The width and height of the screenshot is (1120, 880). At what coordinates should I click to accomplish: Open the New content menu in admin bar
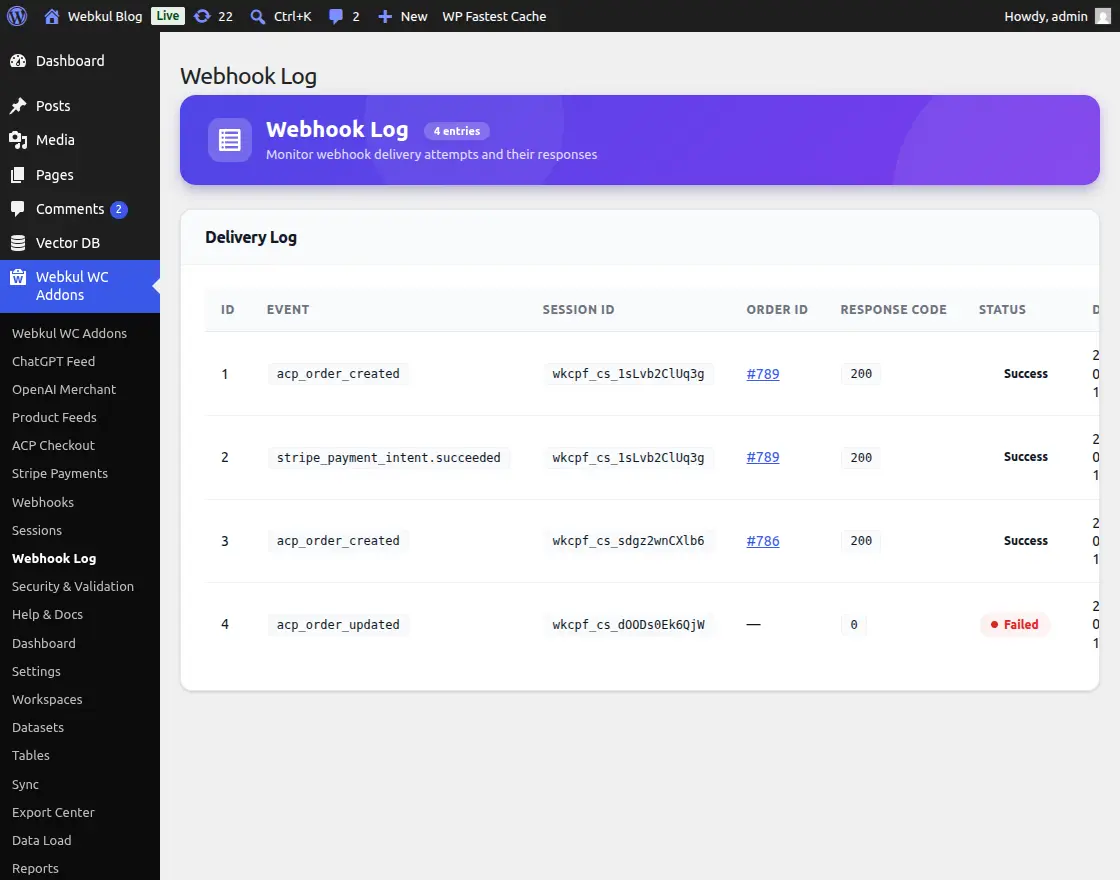click(x=401, y=16)
